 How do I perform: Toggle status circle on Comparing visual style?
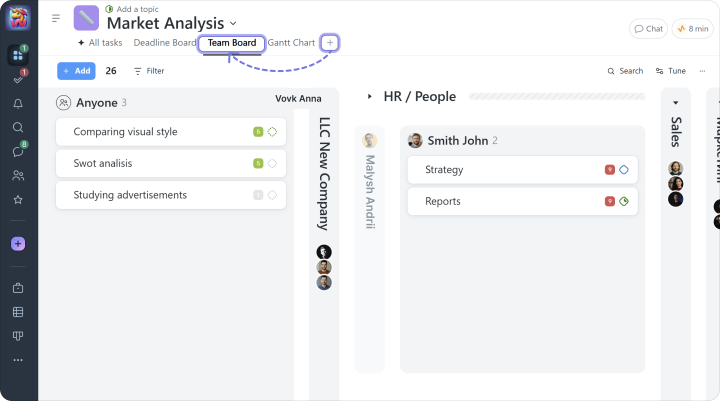point(272,132)
